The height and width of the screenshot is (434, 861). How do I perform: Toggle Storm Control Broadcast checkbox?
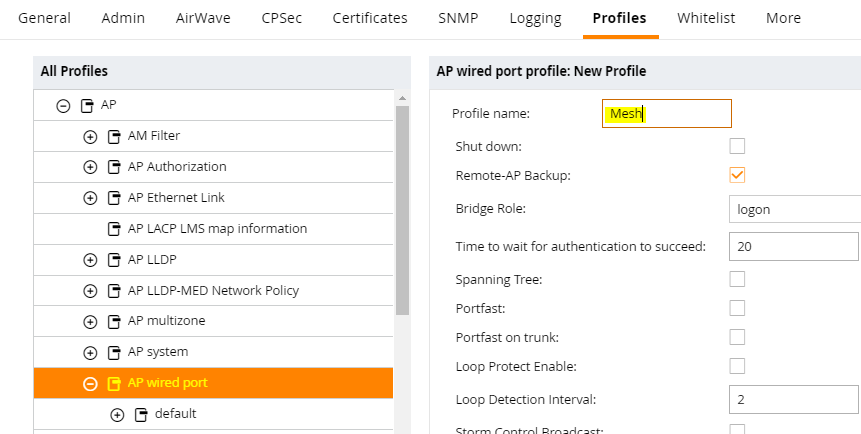coord(737,429)
